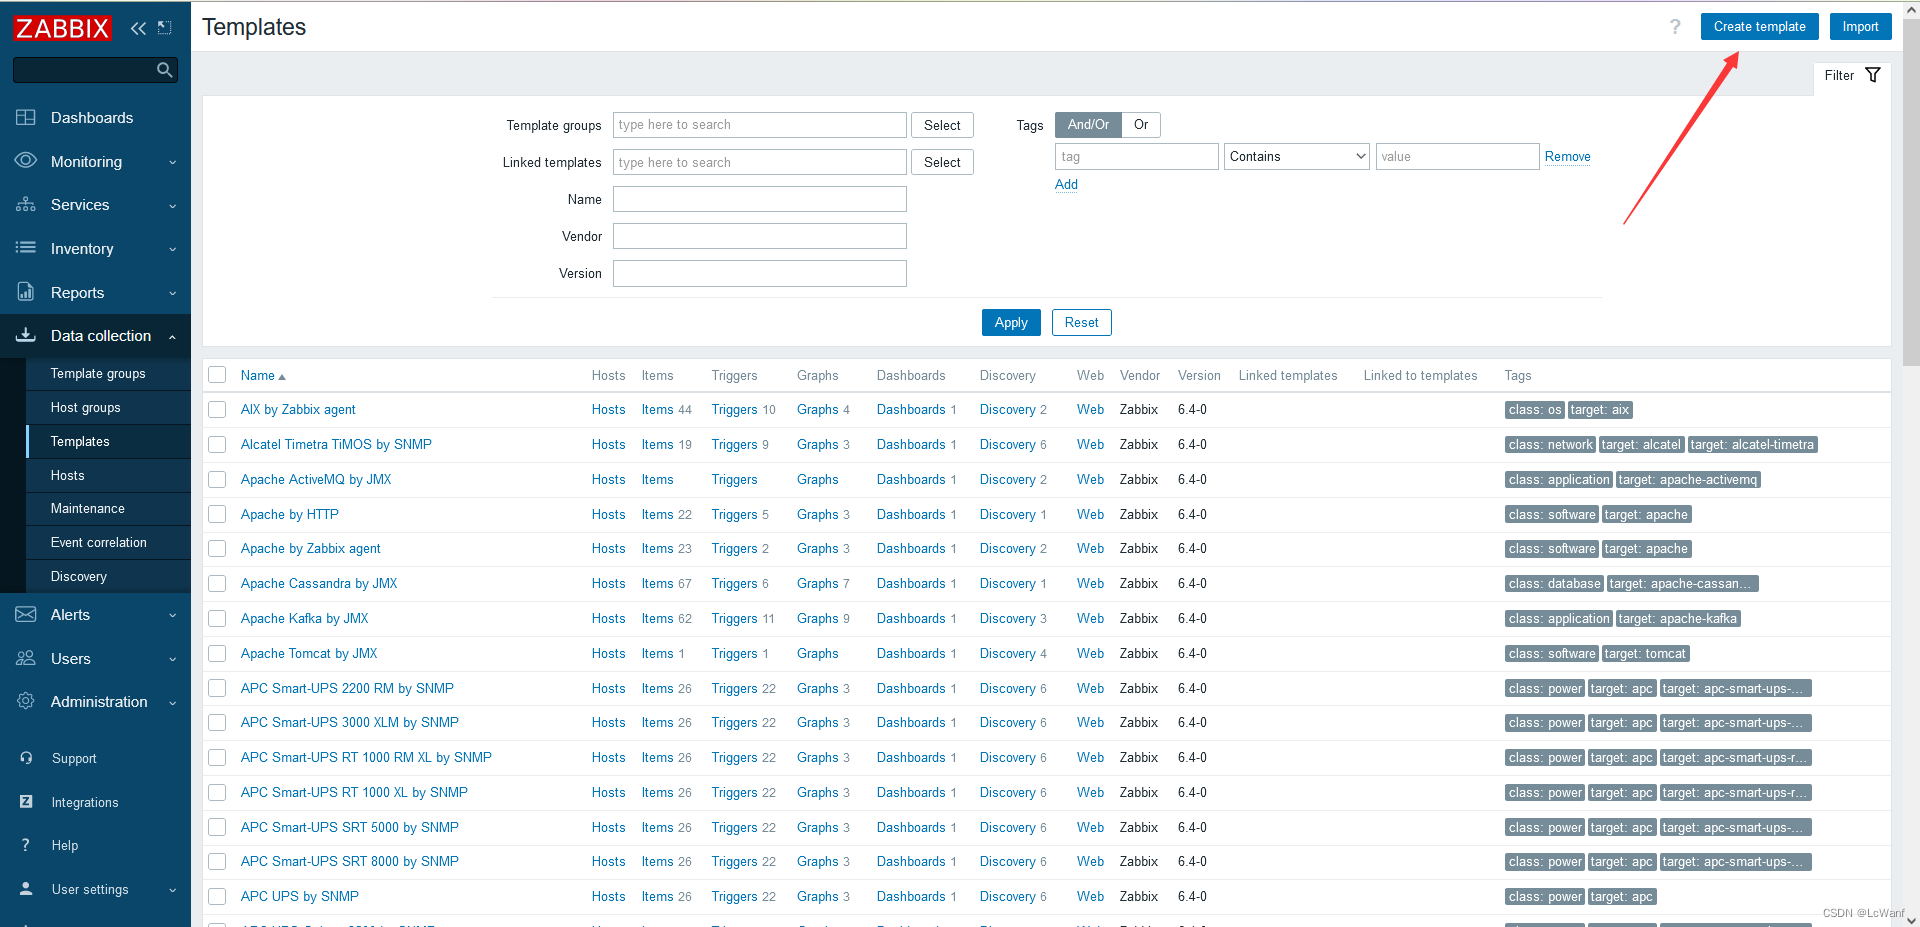Image resolution: width=1920 pixels, height=927 pixels.
Task: Open the Contains tag operator dropdown
Action: click(x=1297, y=156)
